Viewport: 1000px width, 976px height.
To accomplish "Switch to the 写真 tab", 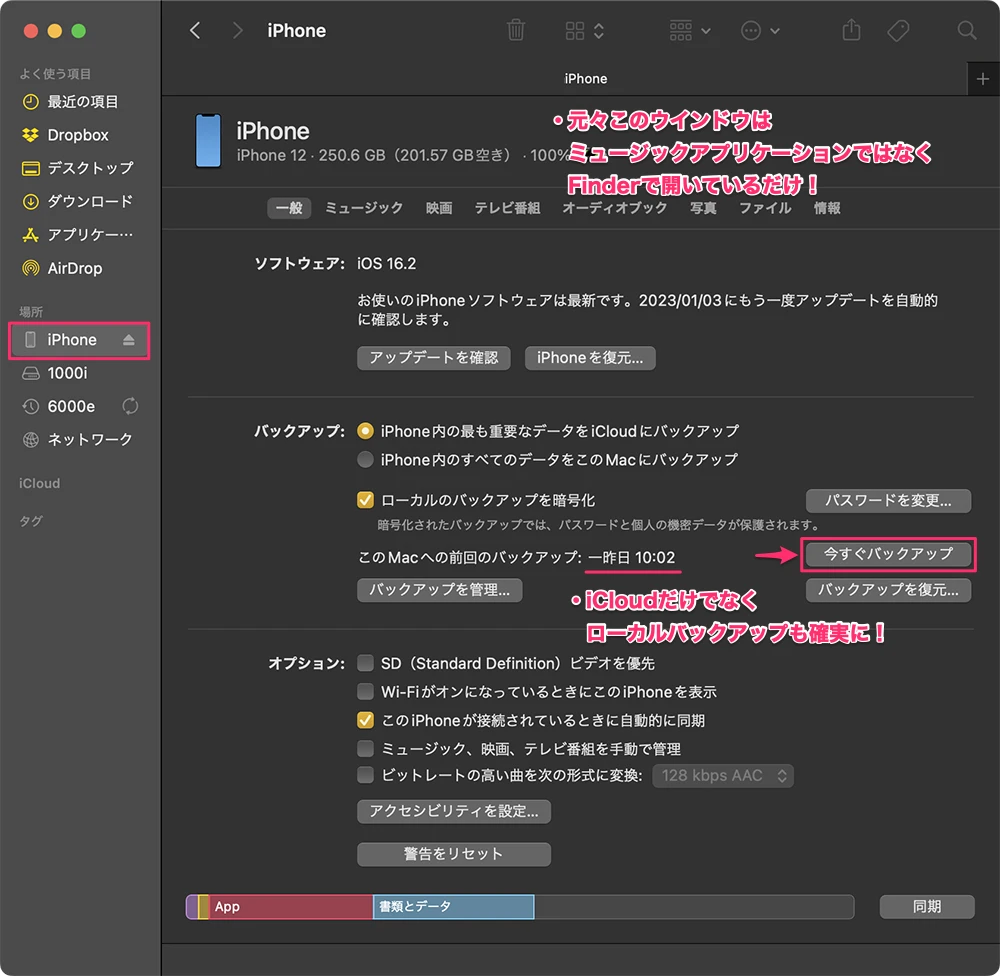I will [x=703, y=208].
